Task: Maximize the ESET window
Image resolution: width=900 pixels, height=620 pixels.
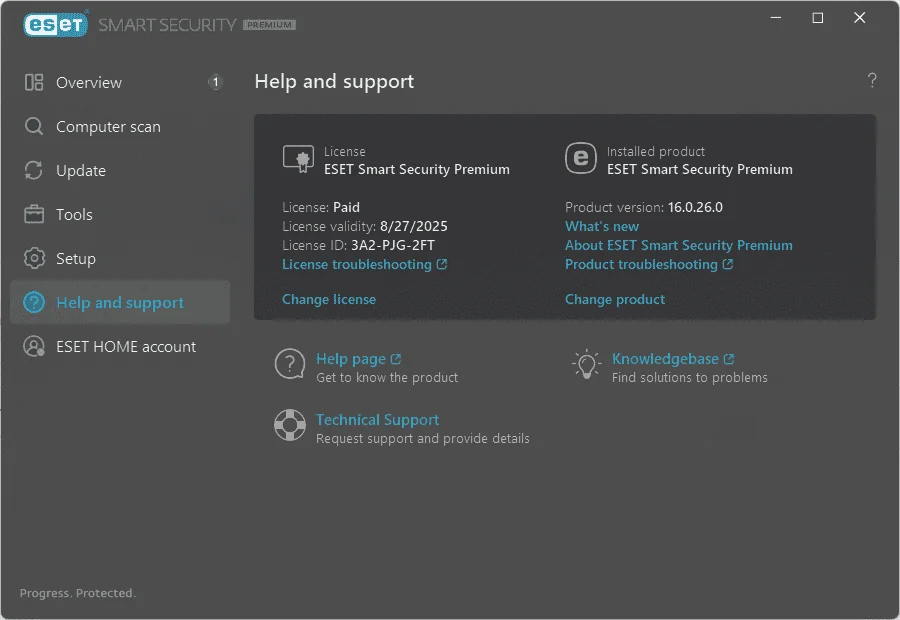Action: [818, 18]
